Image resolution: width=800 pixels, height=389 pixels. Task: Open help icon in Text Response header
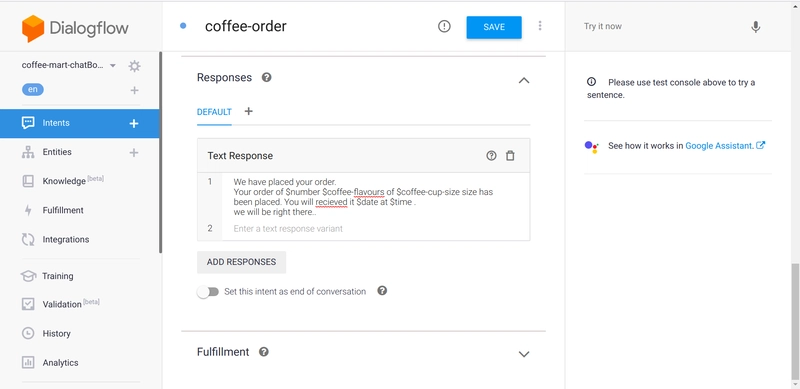(491, 156)
